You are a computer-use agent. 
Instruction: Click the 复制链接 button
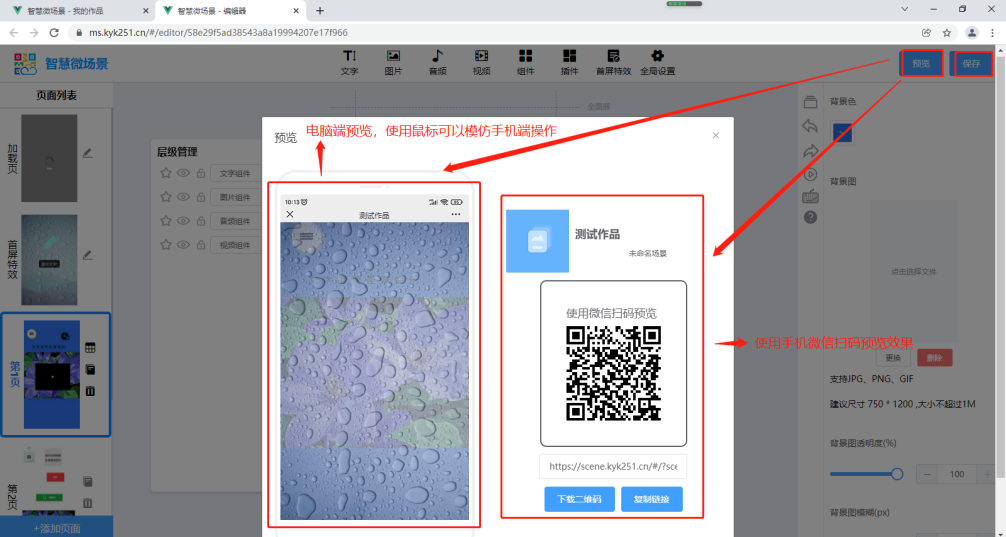(651, 499)
